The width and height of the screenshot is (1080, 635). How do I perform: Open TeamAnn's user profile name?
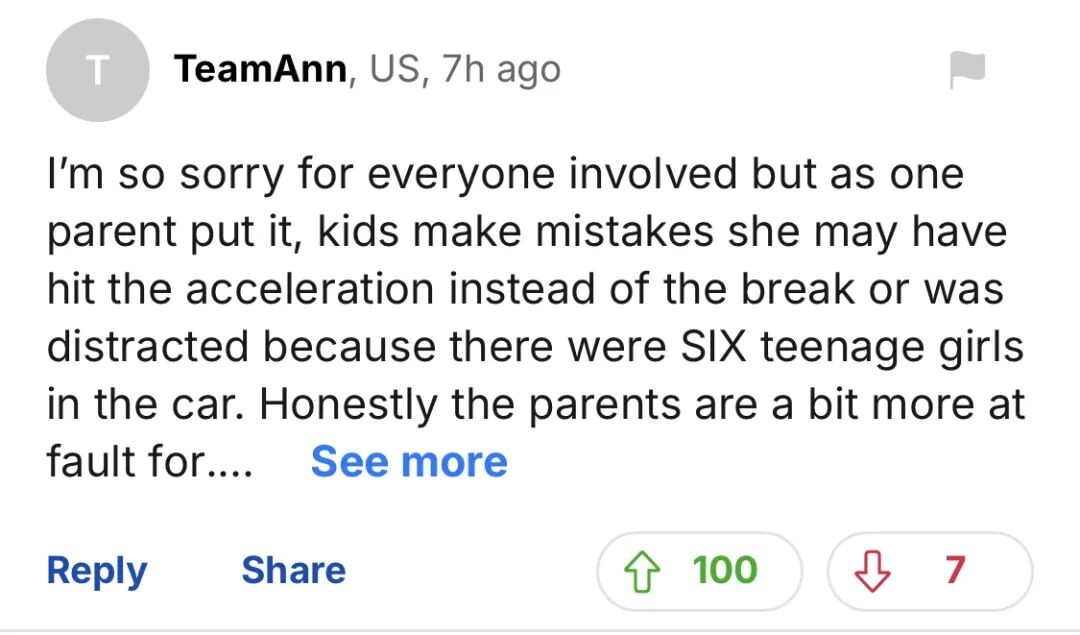tap(261, 69)
